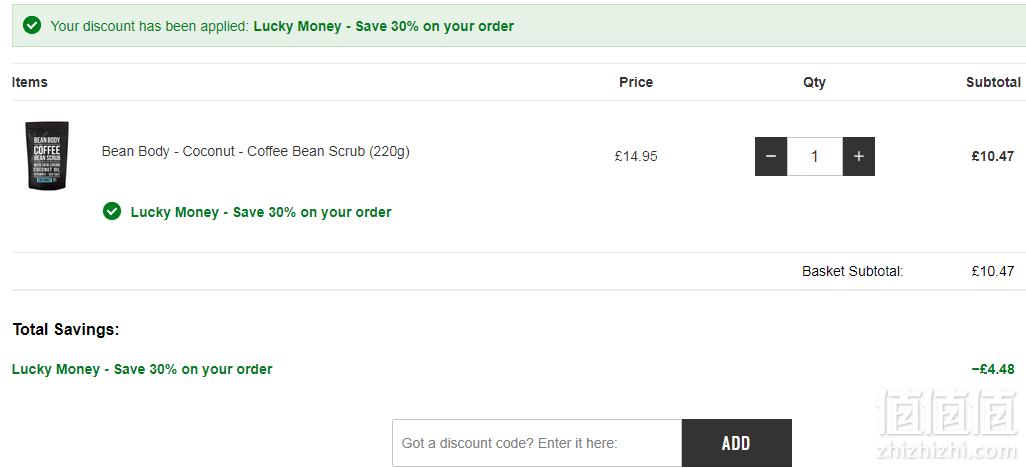Decrease quantity with the minus button
The height and width of the screenshot is (468, 1026).
click(771, 156)
